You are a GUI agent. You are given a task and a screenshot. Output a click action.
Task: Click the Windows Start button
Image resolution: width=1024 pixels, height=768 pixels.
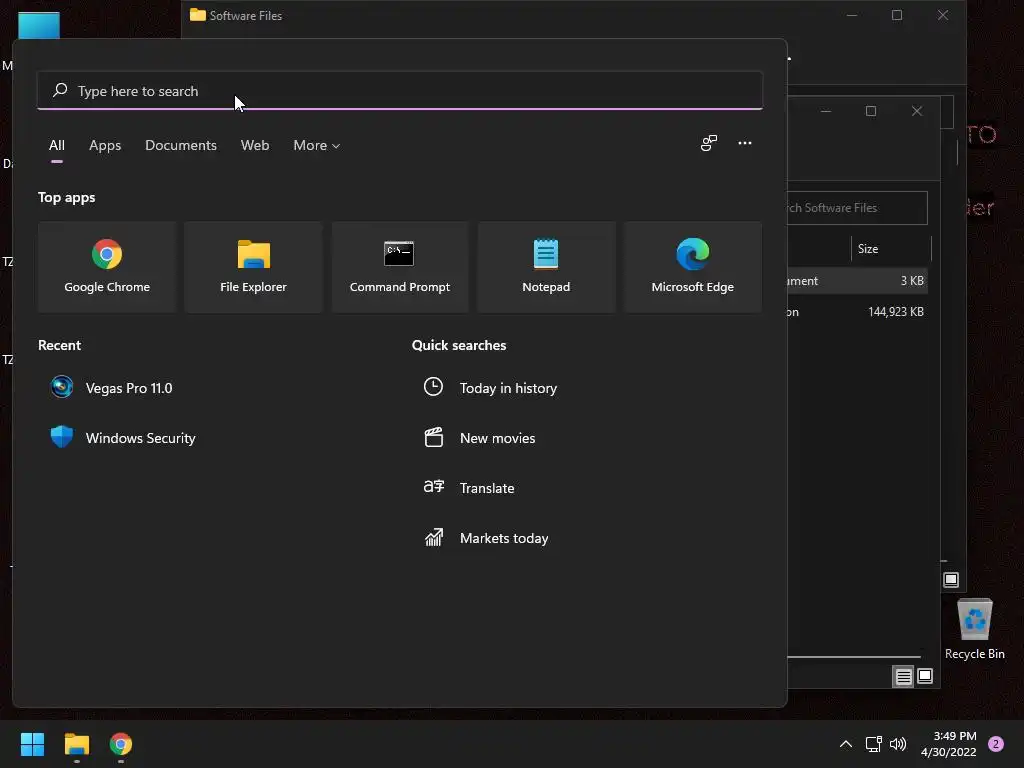tap(32, 744)
